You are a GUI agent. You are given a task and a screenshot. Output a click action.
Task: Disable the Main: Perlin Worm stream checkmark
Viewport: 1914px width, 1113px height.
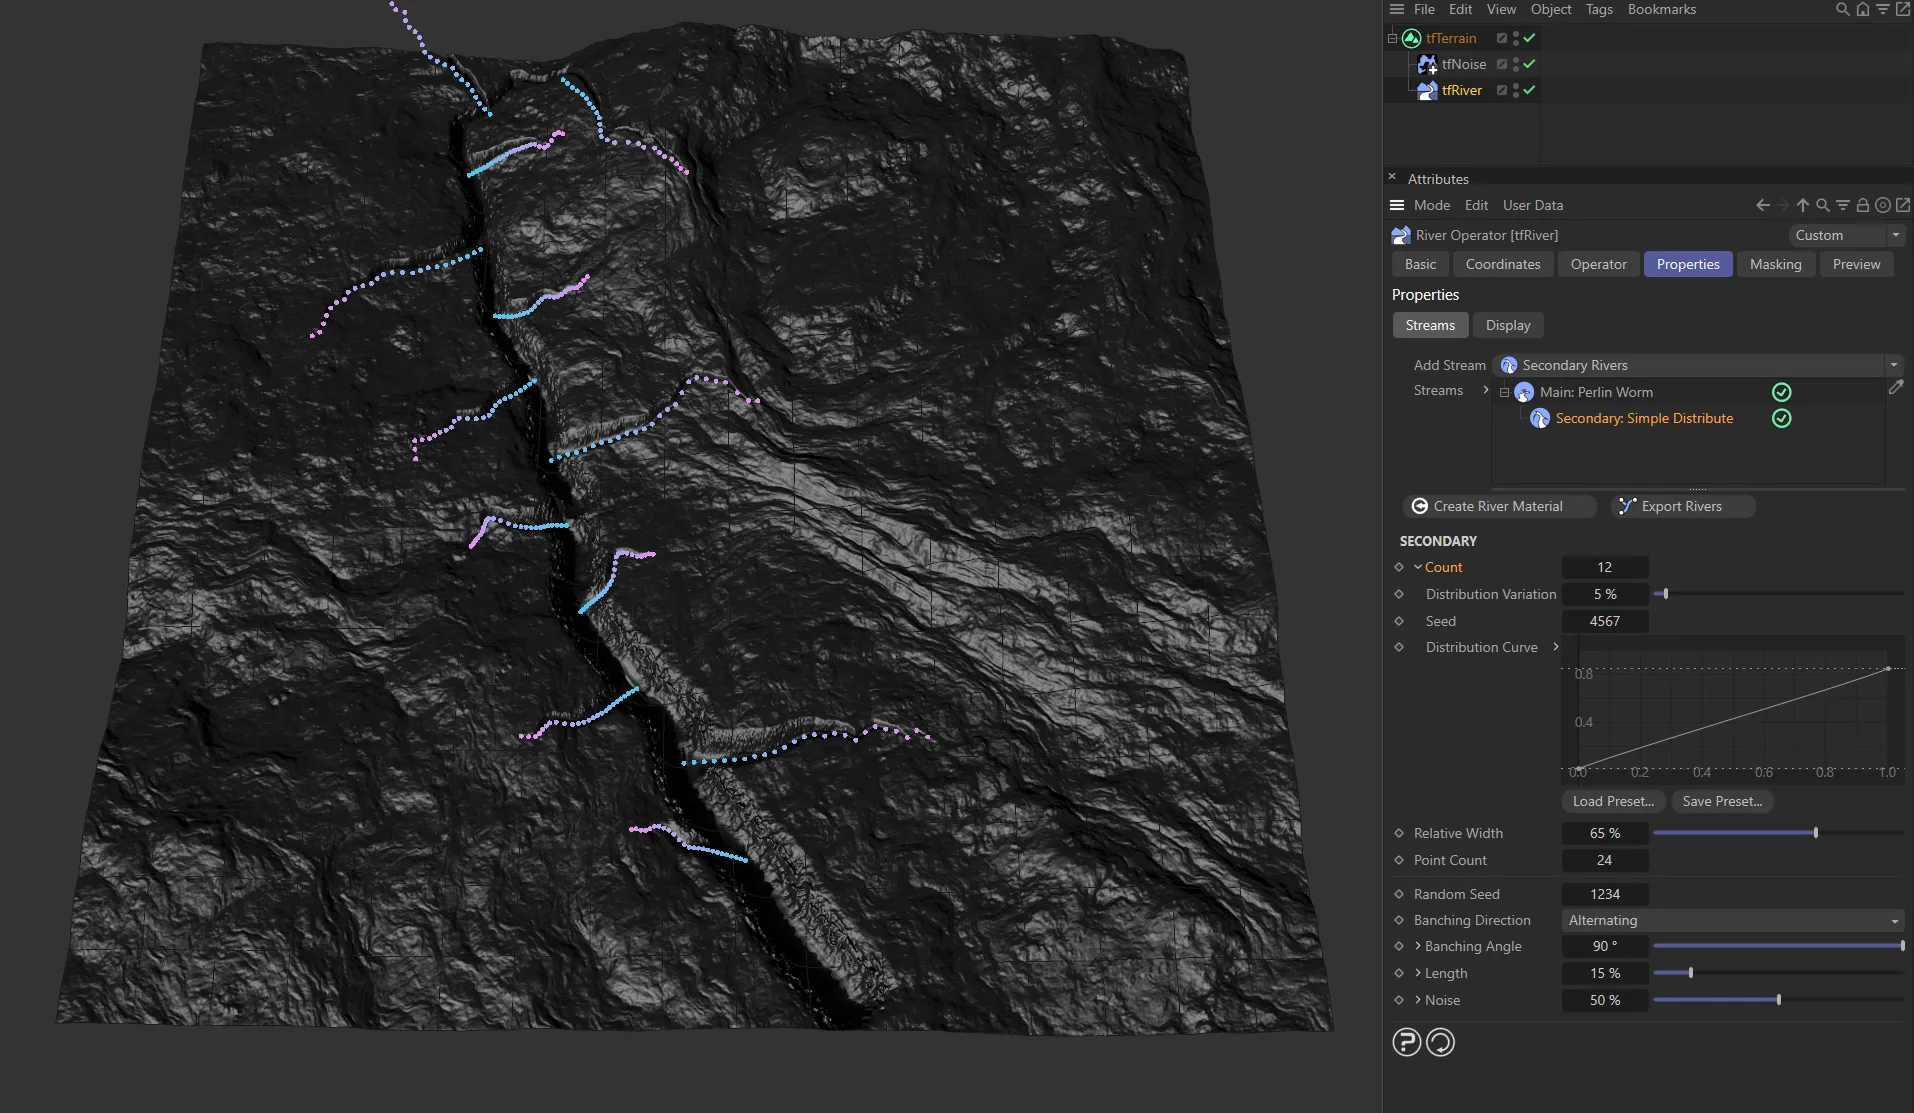(1781, 392)
